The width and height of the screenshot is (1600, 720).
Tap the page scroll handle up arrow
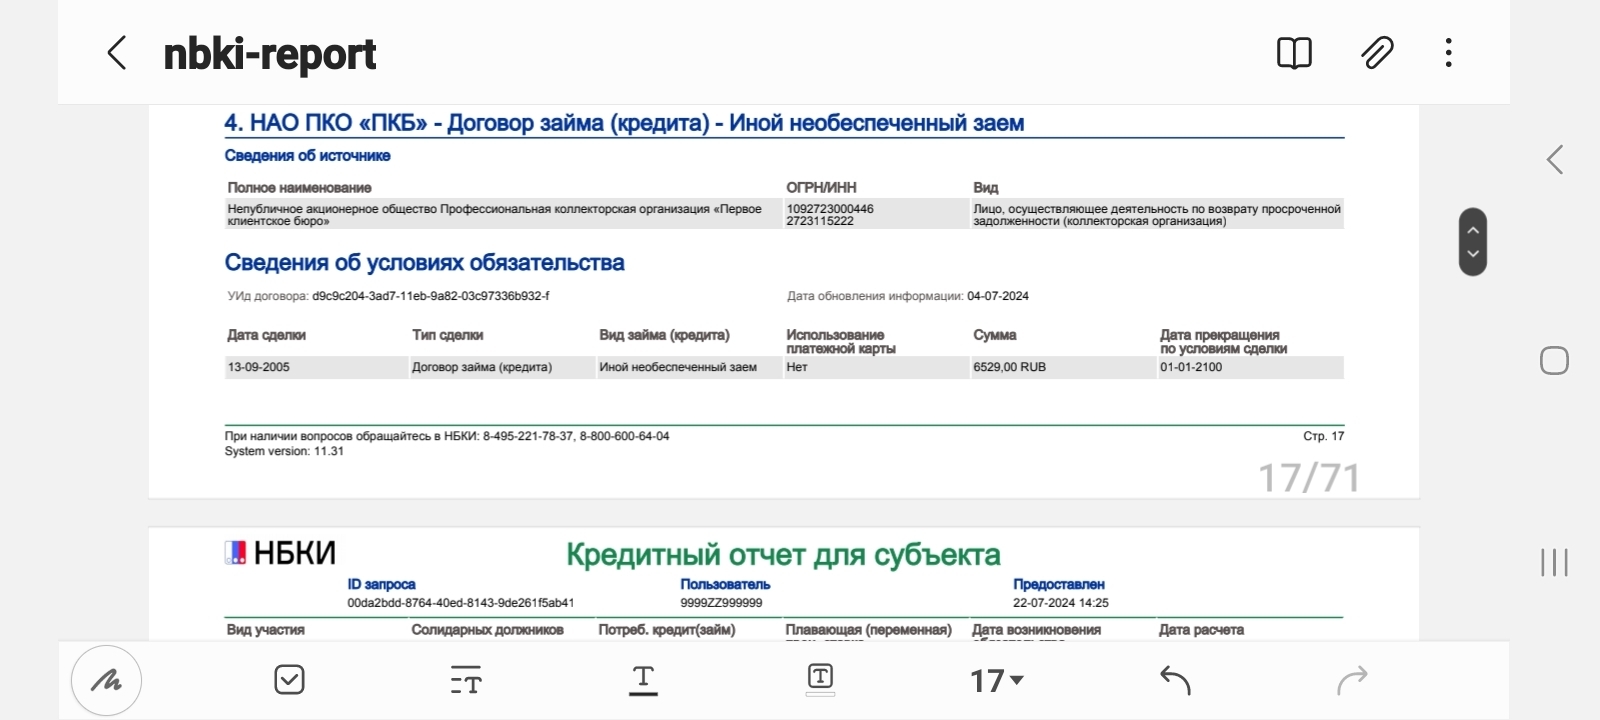(1473, 230)
